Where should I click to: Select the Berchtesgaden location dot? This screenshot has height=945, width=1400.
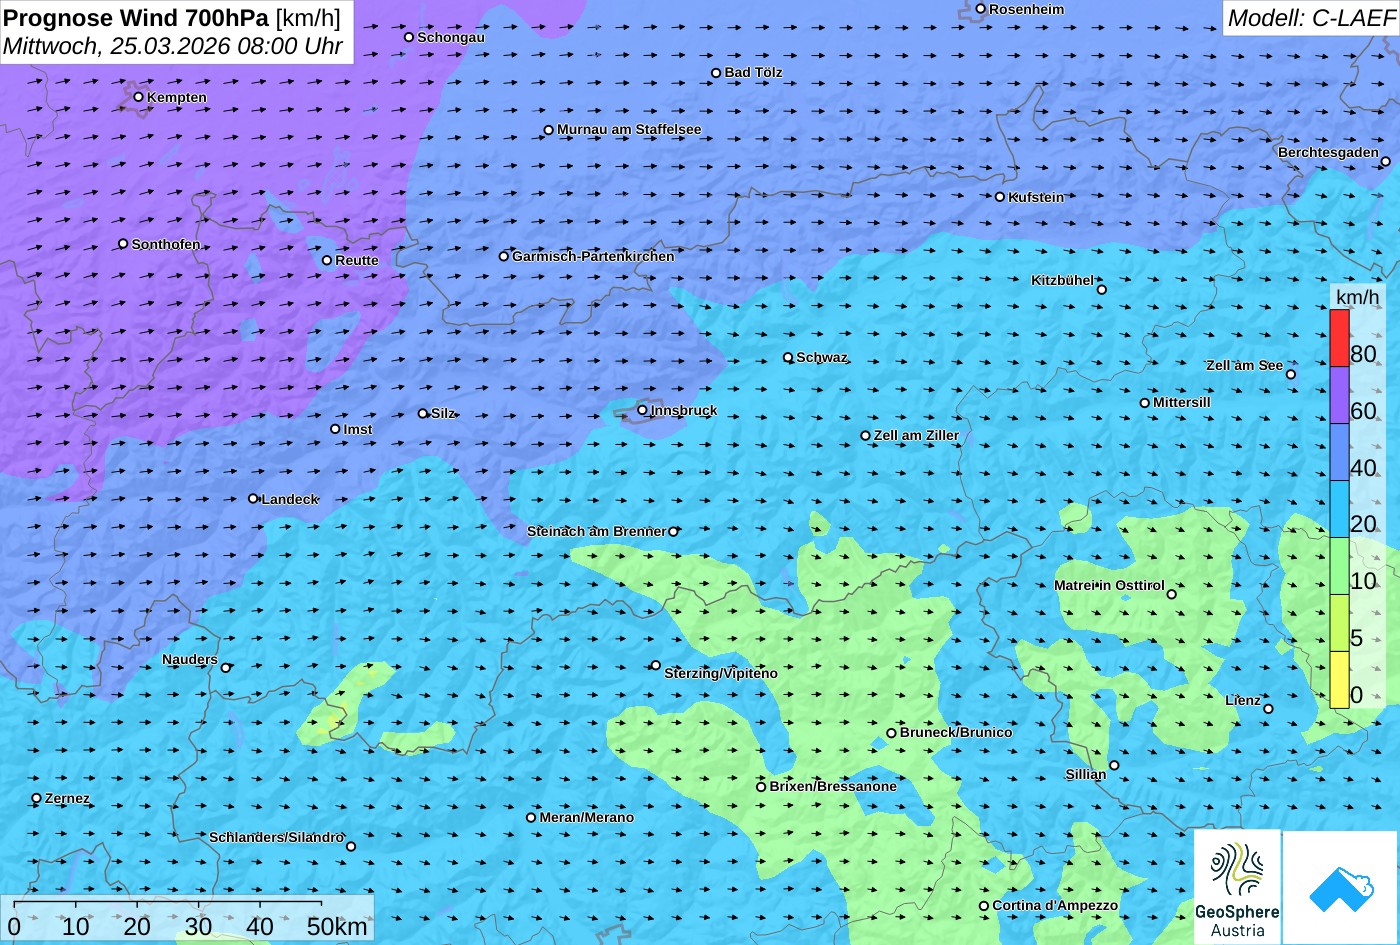point(1385,161)
